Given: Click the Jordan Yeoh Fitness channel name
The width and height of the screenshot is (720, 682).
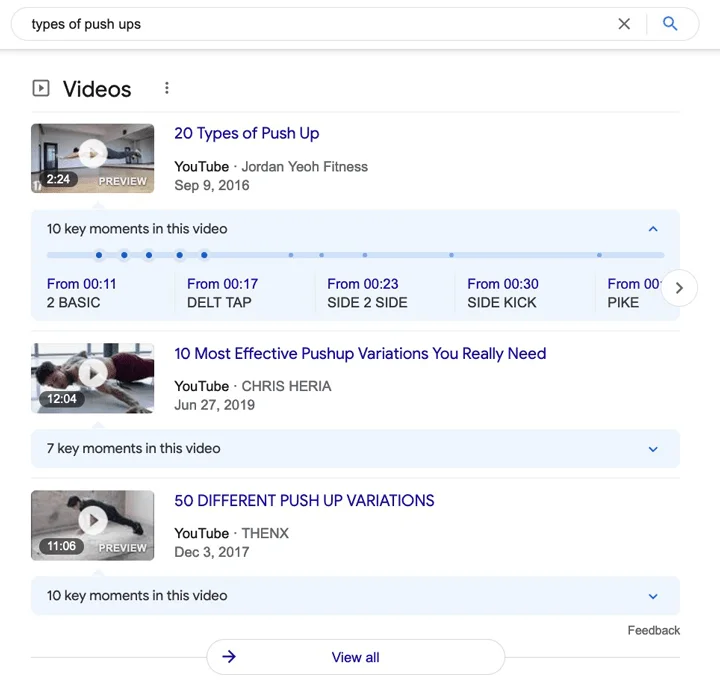Looking at the screenshot, I should [x=305, y=167].
